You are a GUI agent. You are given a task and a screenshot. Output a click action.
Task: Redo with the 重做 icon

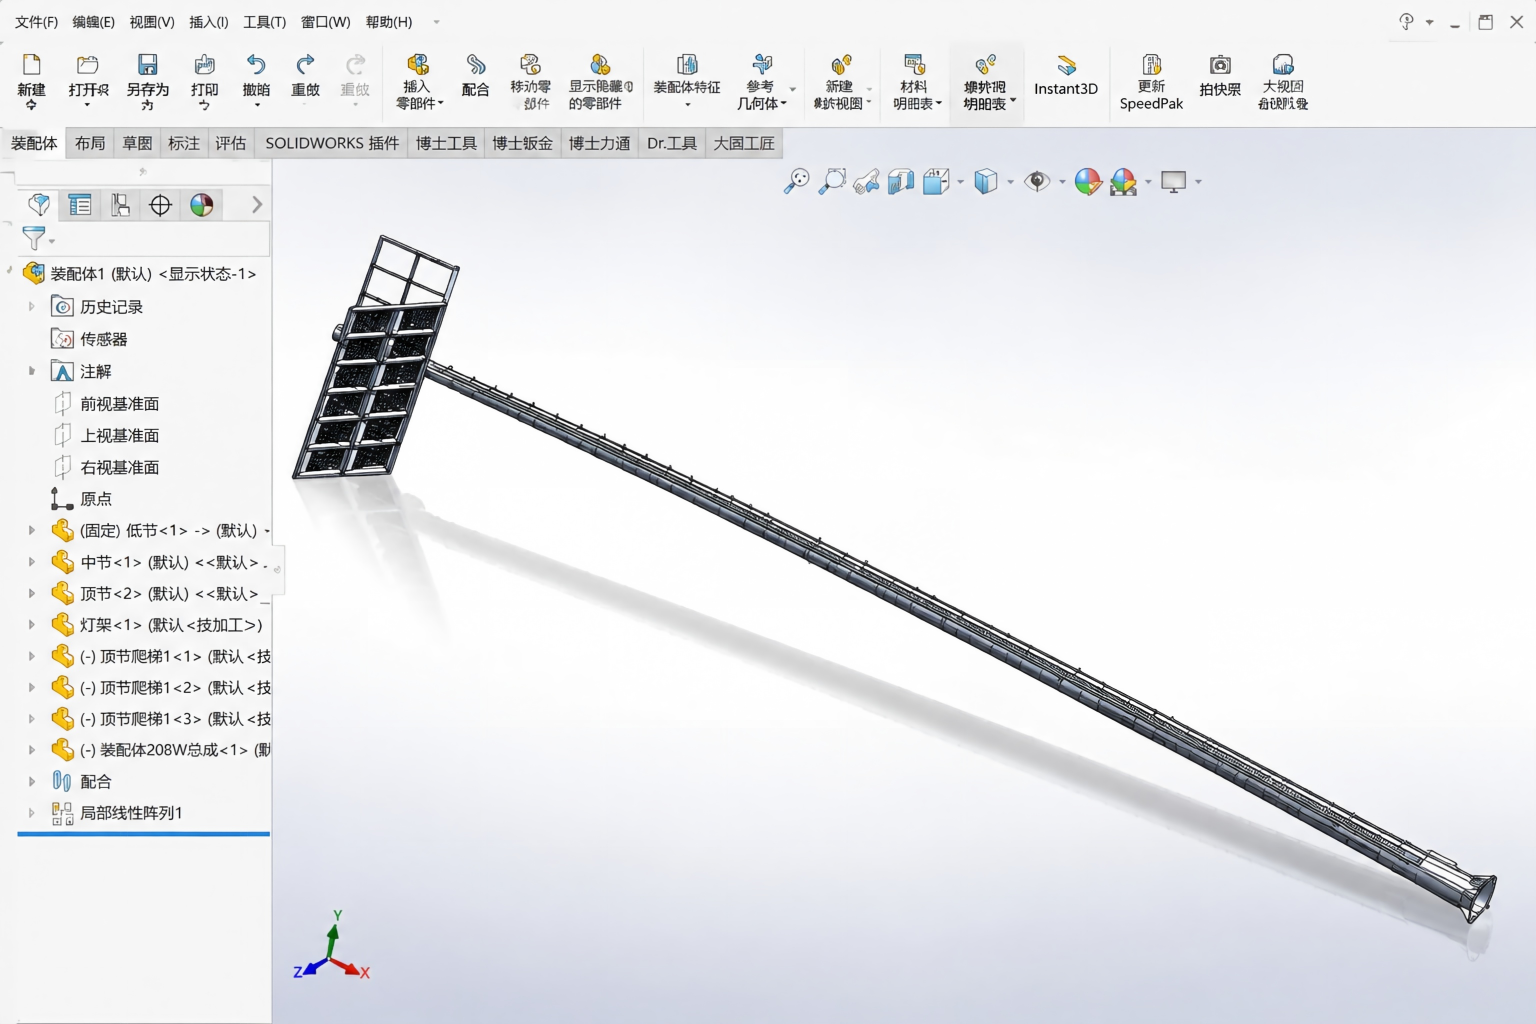point(305,65)
